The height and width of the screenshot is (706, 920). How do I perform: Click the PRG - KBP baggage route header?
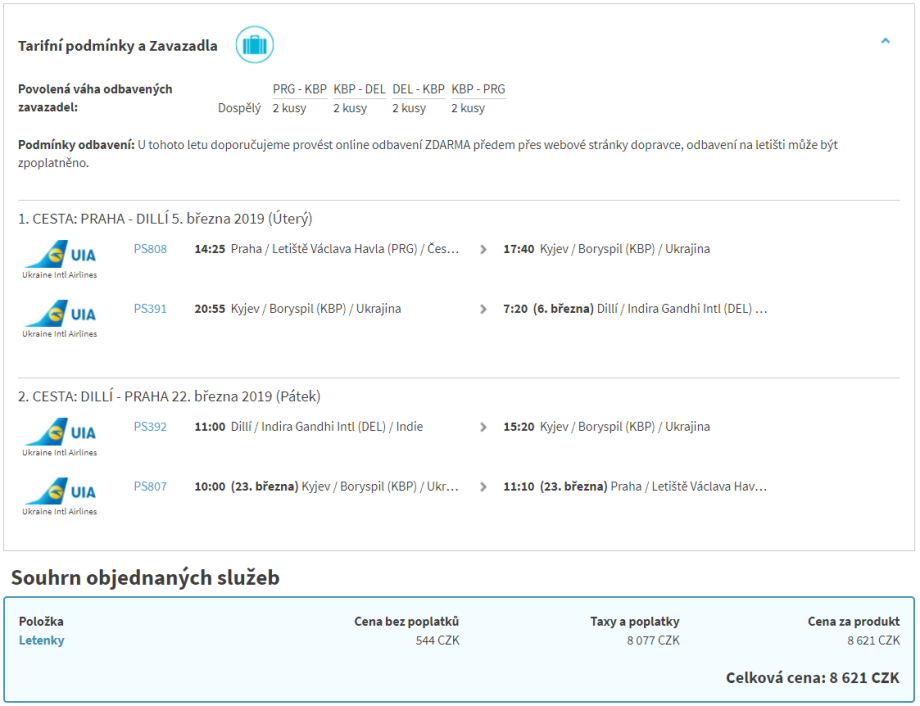(299, 89)
